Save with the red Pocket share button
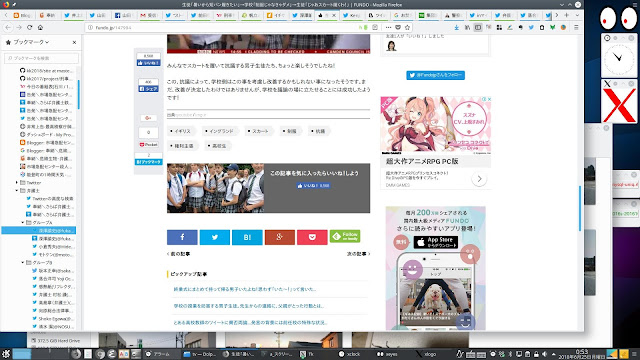This screenshot has height=360, width=640. (312, 237)
